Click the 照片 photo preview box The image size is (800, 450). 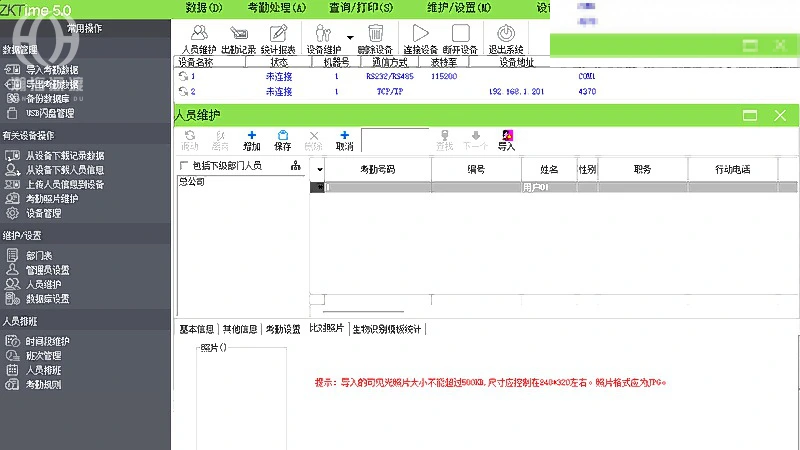(x=241, y=398)
